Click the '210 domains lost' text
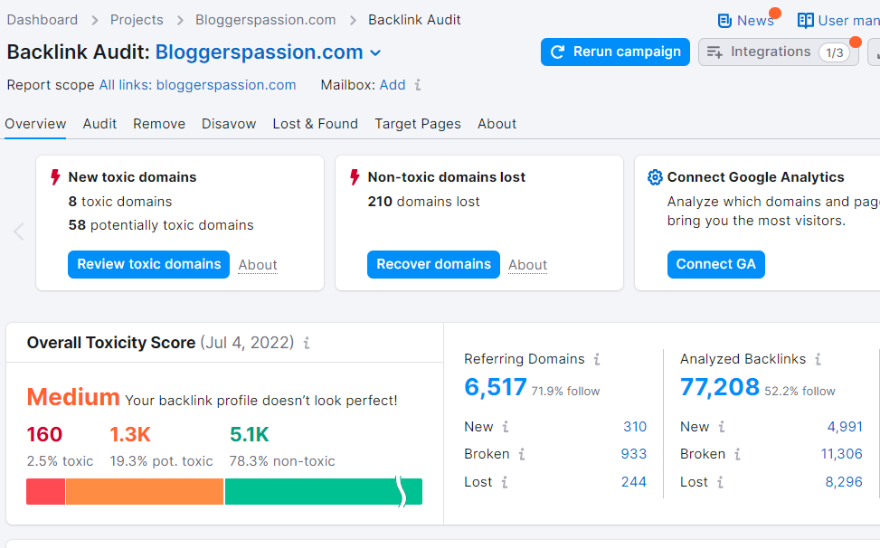The width and height of the screenshot is (880, 548). point(424,202)
